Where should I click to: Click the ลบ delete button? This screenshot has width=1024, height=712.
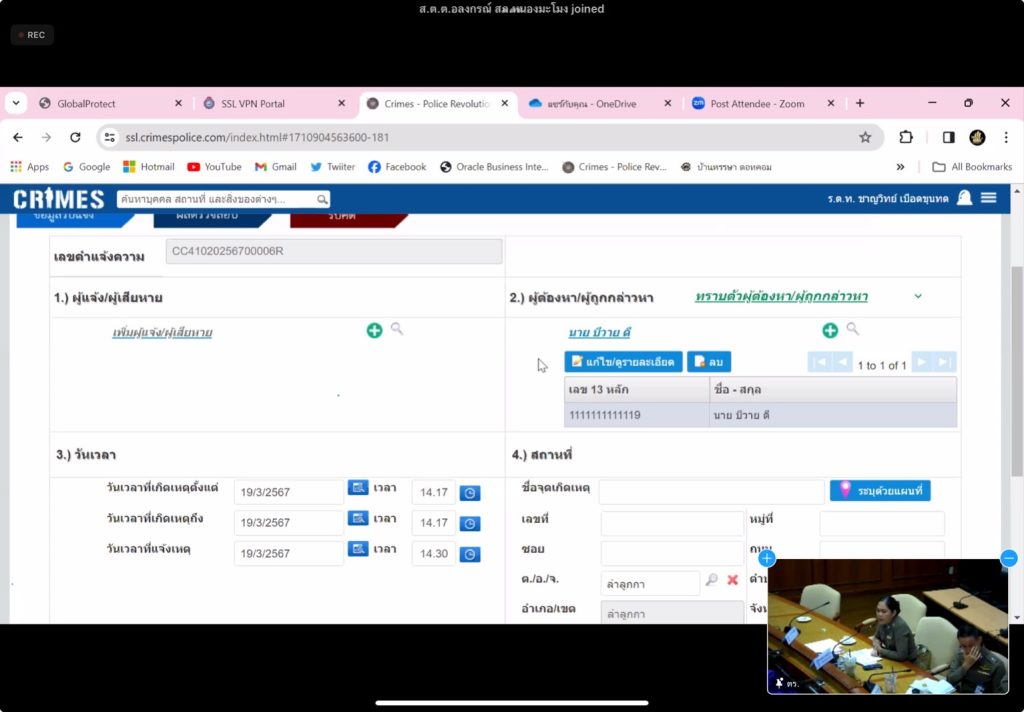(x=709, y=361)
